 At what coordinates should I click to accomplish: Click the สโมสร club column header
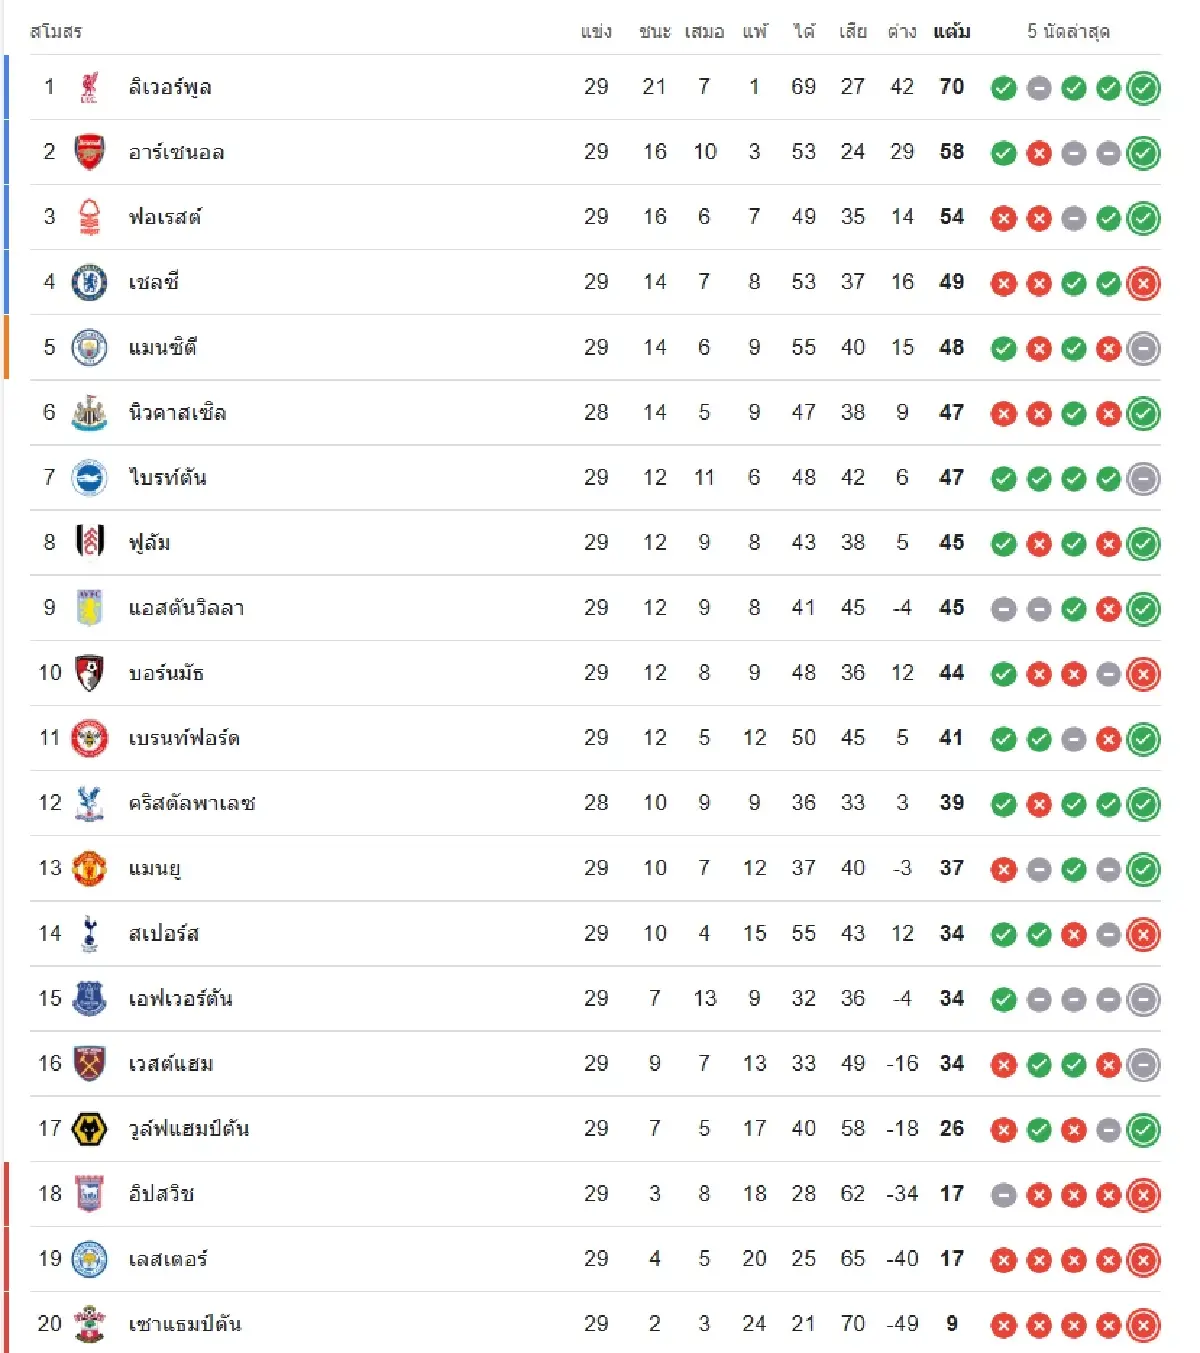(56, 32)
